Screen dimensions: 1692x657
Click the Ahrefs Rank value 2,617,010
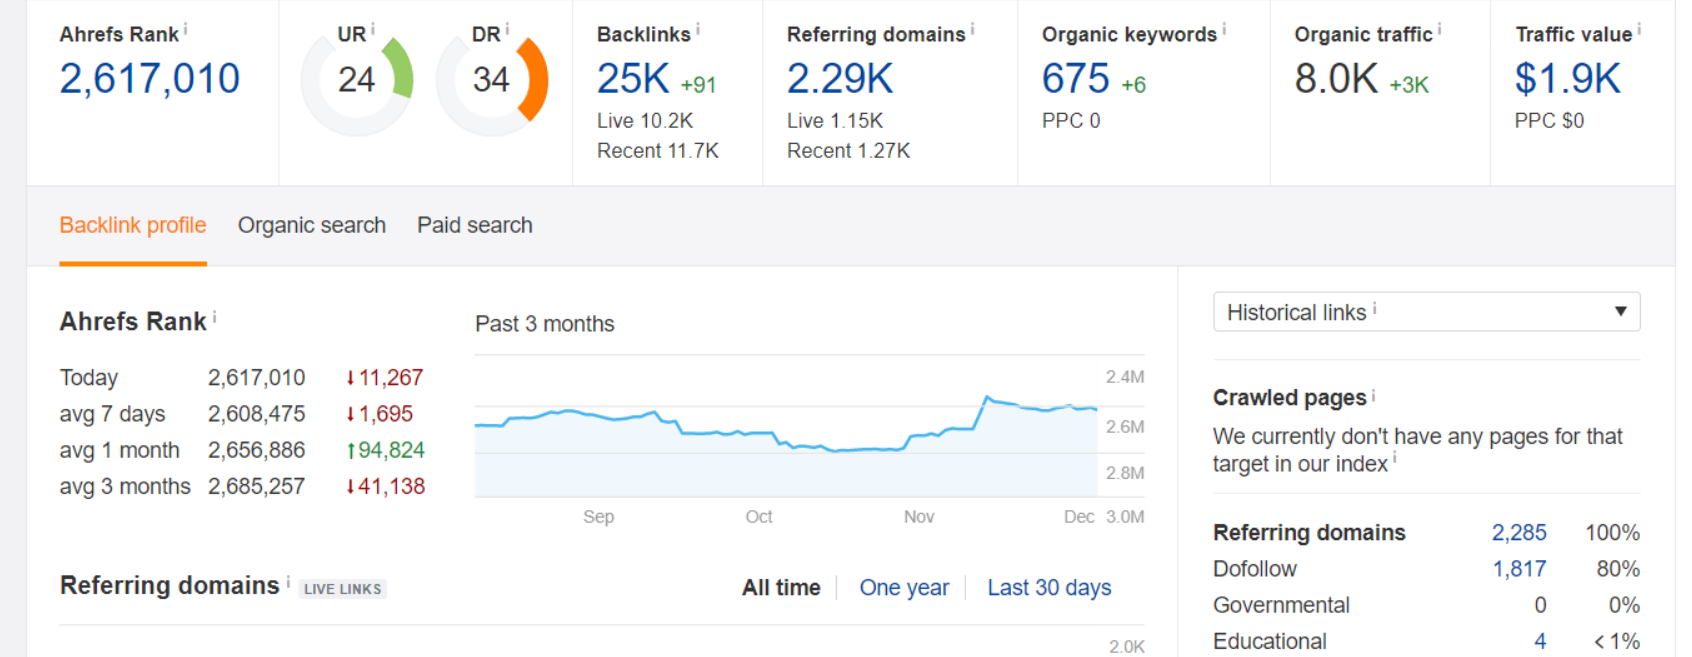click(150, 79)
